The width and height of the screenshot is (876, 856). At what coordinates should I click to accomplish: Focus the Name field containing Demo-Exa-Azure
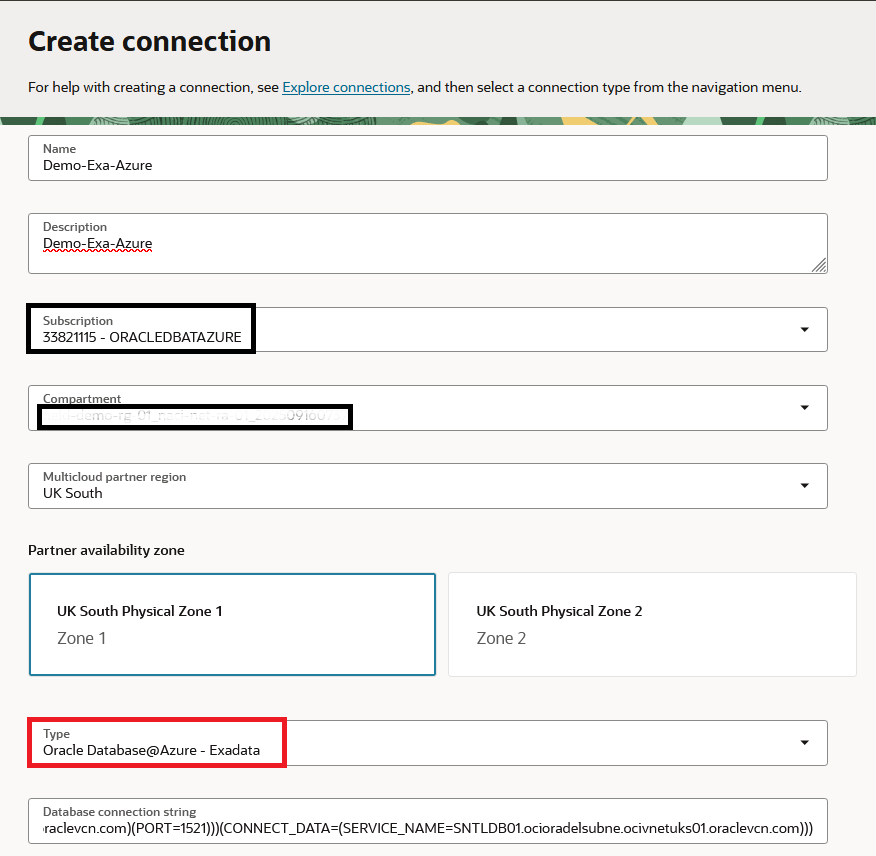point(427,158)
